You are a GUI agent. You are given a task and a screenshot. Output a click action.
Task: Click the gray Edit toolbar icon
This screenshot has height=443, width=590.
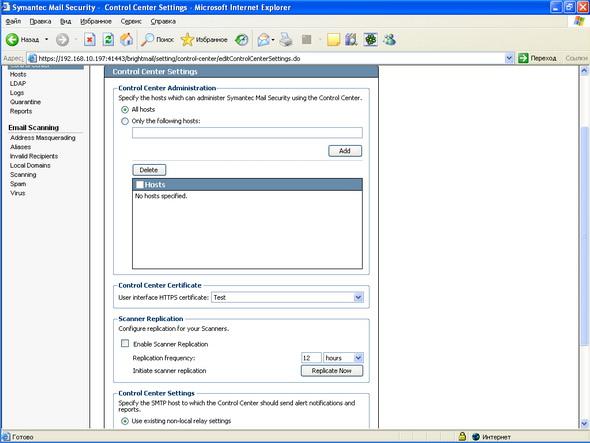point(307,40)
